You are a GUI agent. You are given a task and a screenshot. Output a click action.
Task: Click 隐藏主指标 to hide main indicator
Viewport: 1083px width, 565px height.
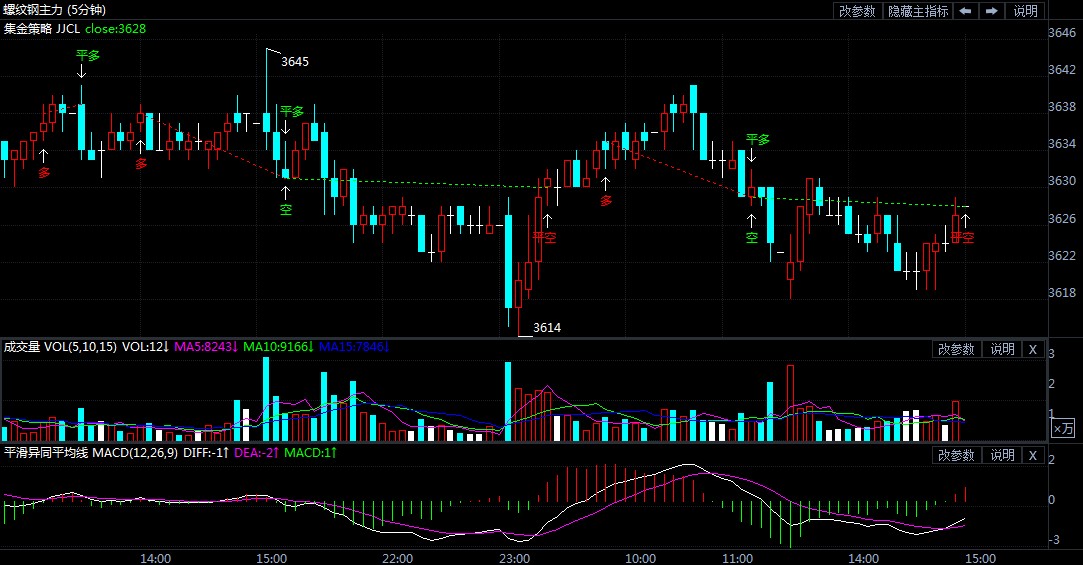(918, 11)
